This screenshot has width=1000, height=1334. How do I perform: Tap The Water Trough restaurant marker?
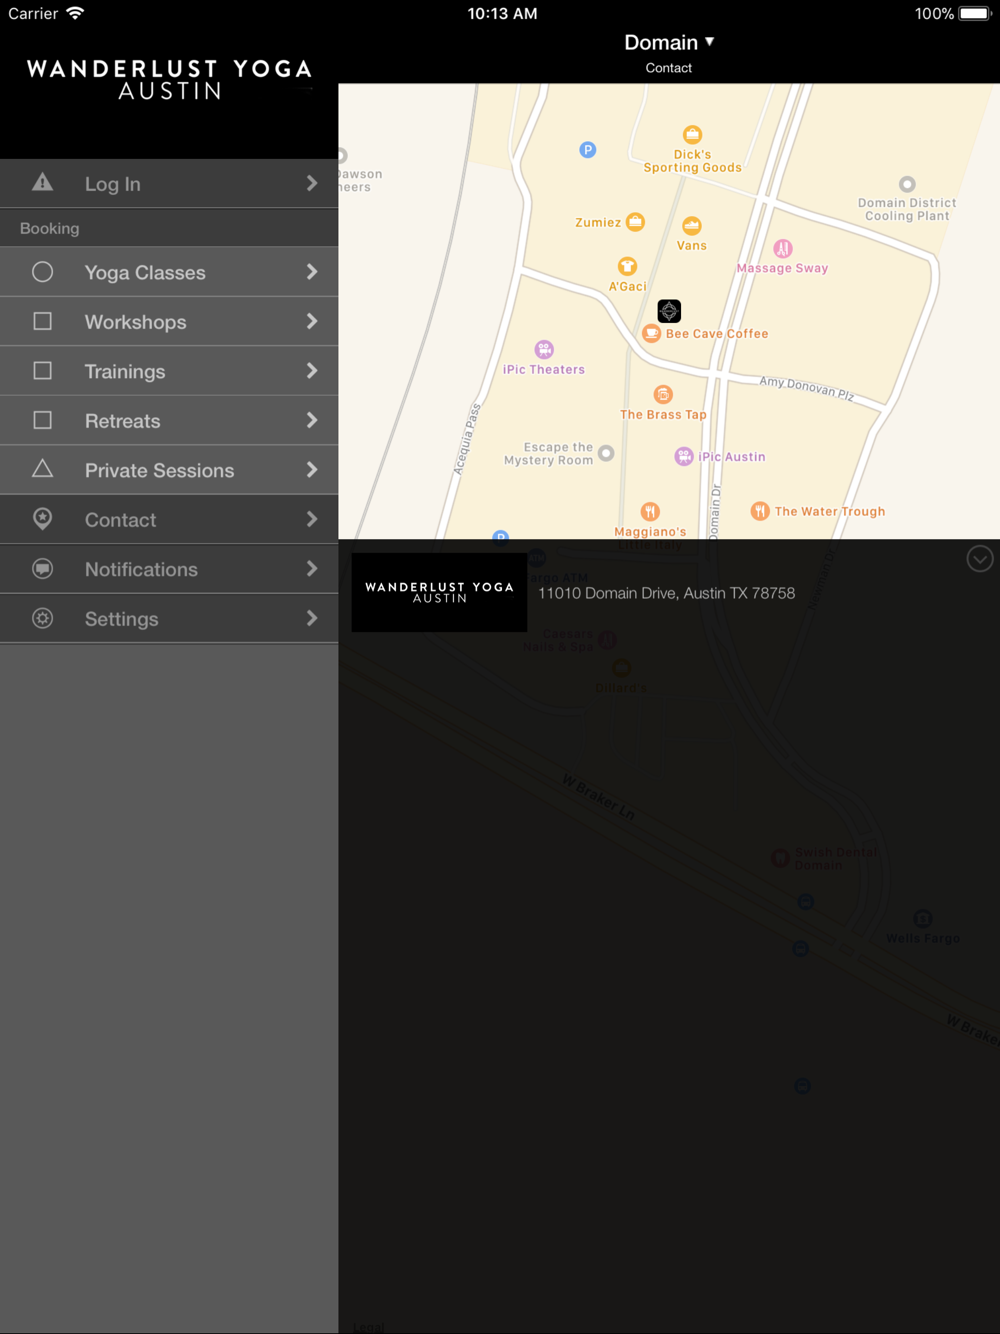pyautogui.click(x=760, y=511)
